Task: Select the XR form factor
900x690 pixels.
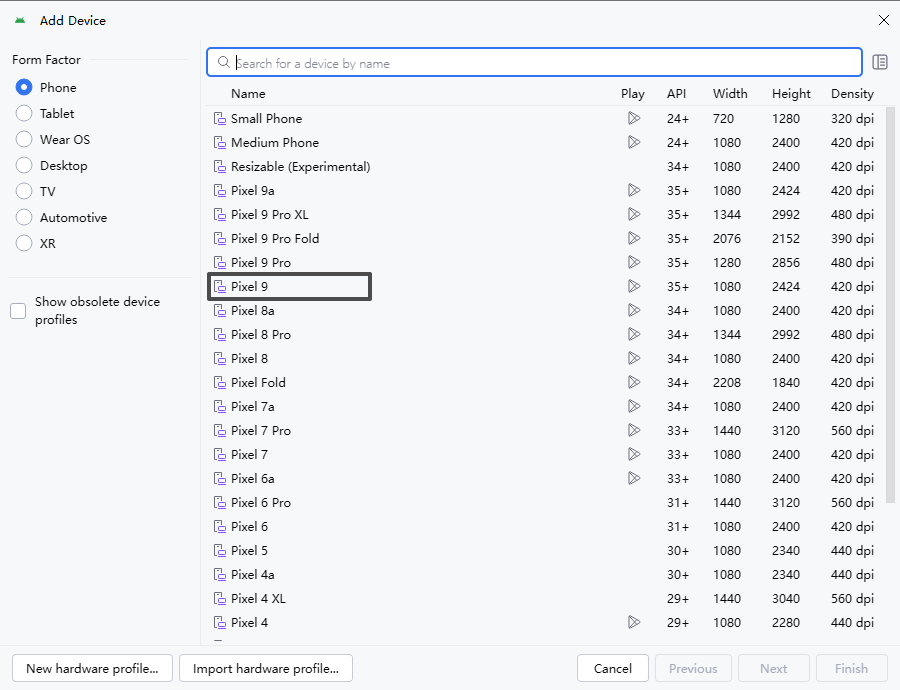Action: [x=24, y=243]
